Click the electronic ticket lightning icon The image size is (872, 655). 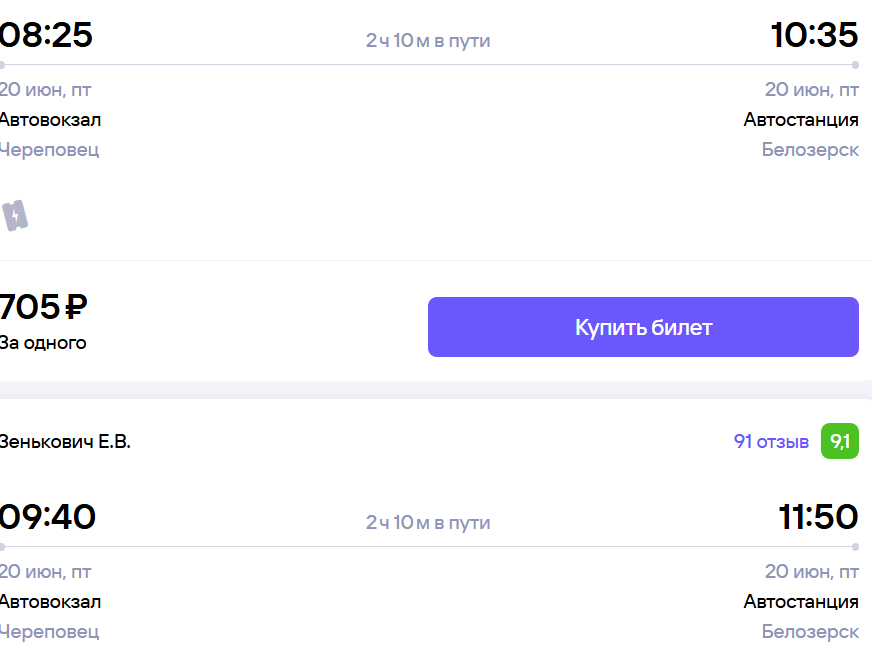(x=15, y=215)
